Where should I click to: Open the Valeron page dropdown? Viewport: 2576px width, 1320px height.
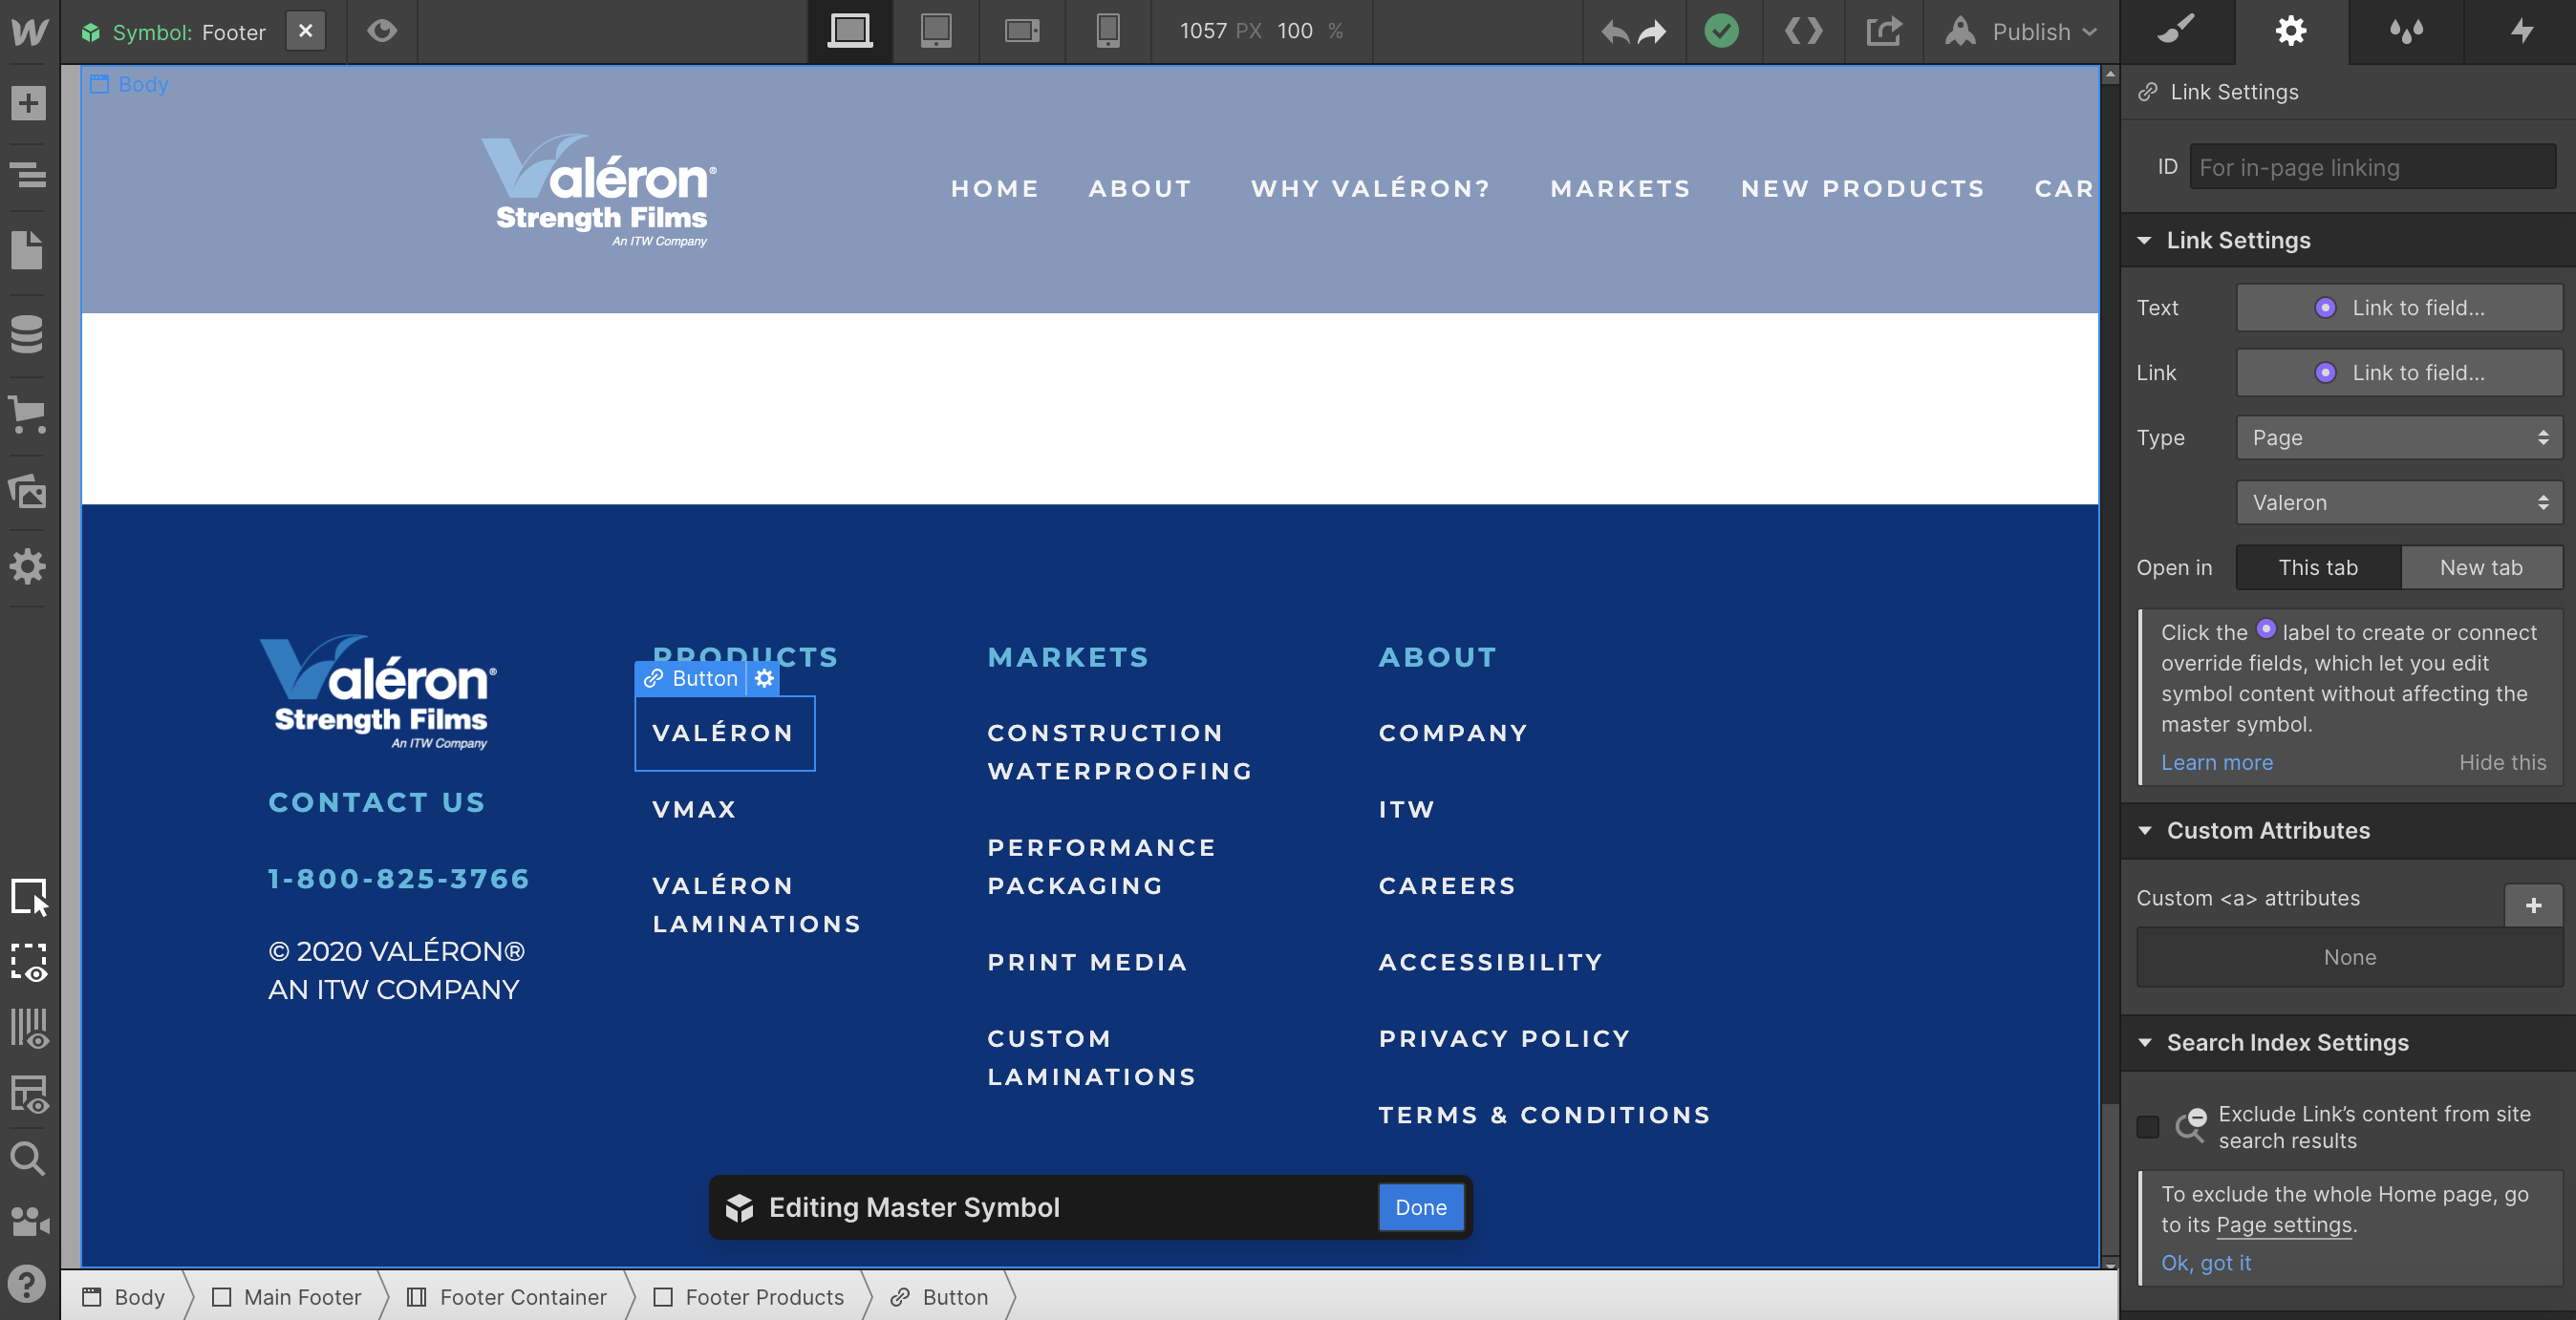coord(2398,503)
